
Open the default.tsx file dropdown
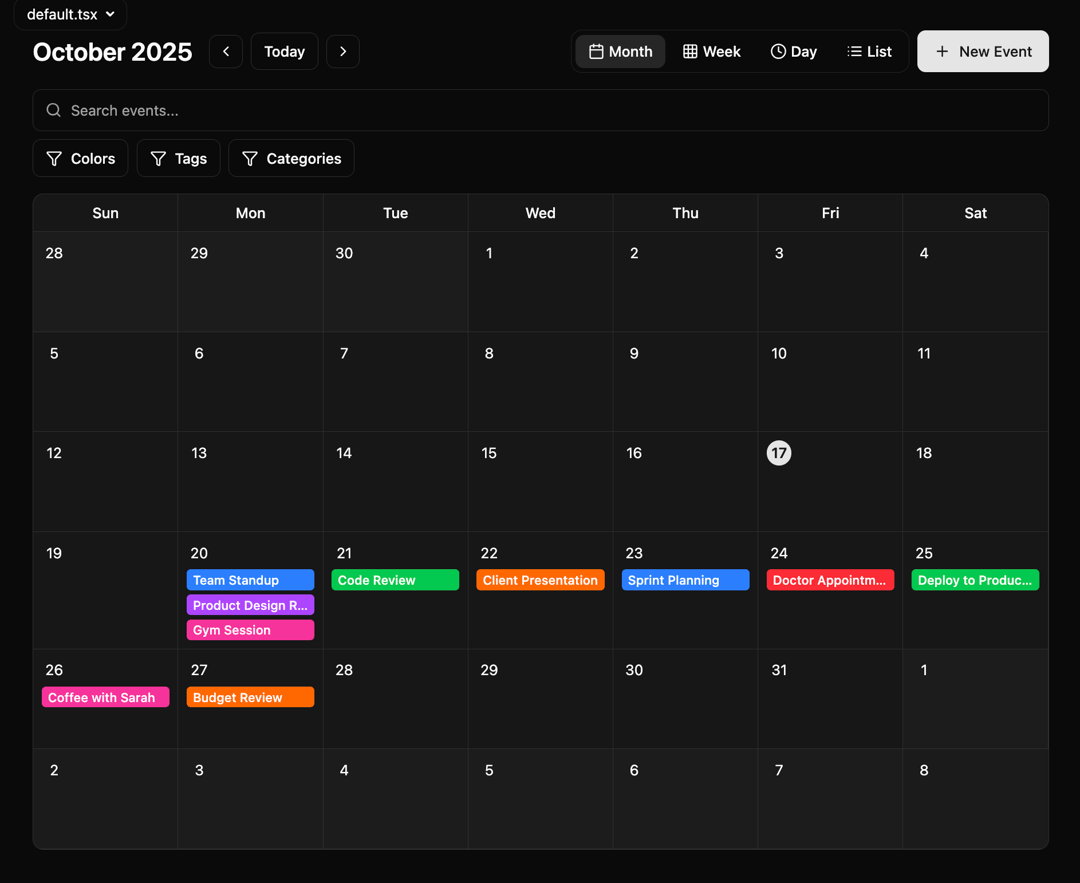click(70, 14)
